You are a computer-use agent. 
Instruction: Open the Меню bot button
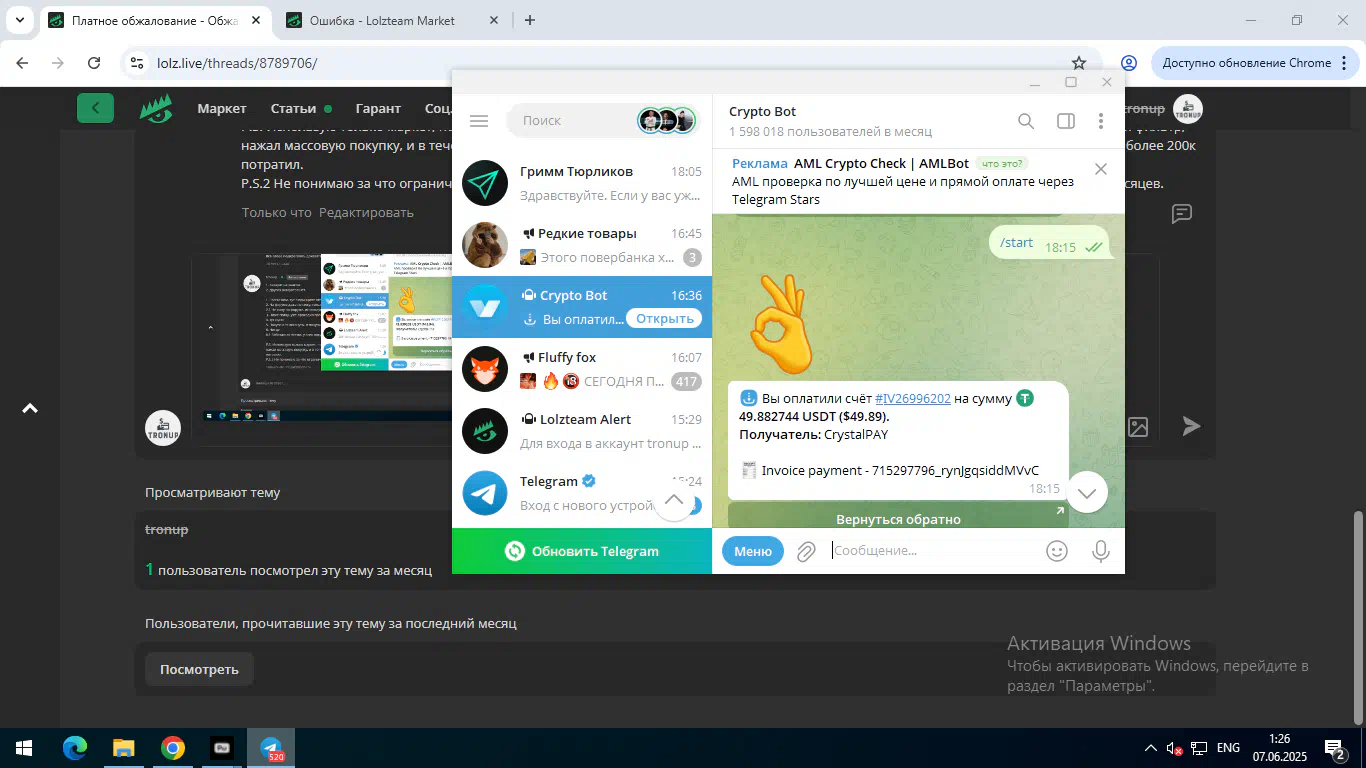753,551
